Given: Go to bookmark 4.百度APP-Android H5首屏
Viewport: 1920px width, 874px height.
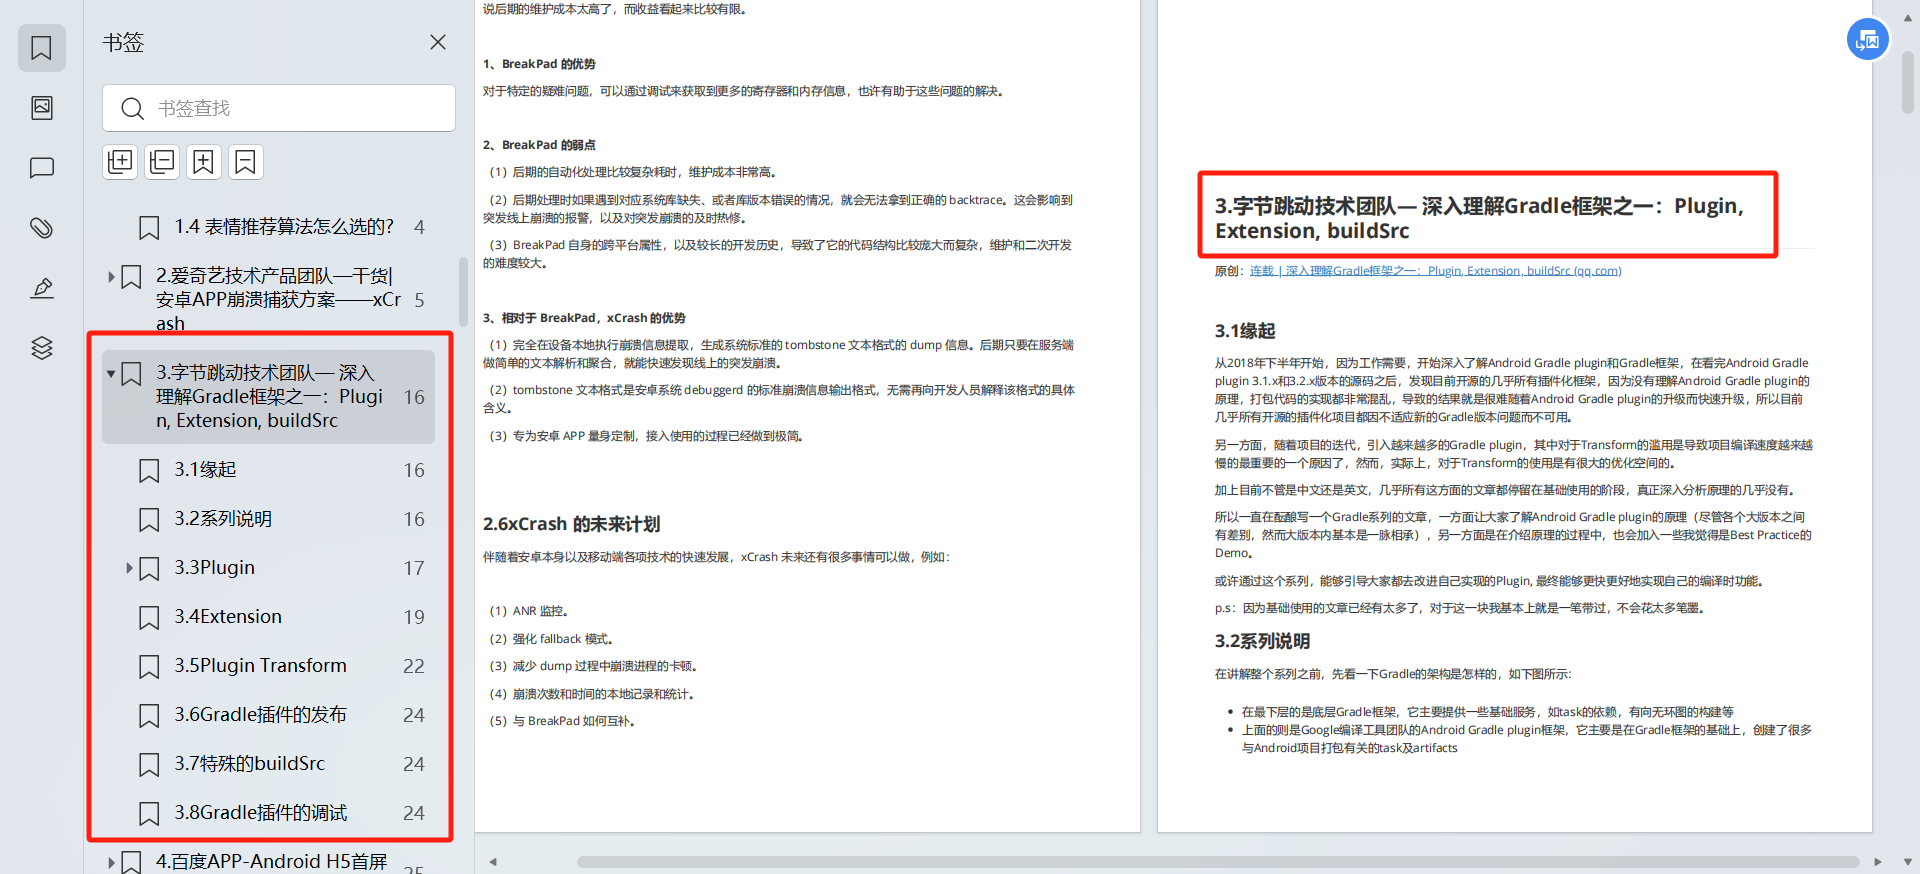Looking at the screenshot, I should 271,861.
